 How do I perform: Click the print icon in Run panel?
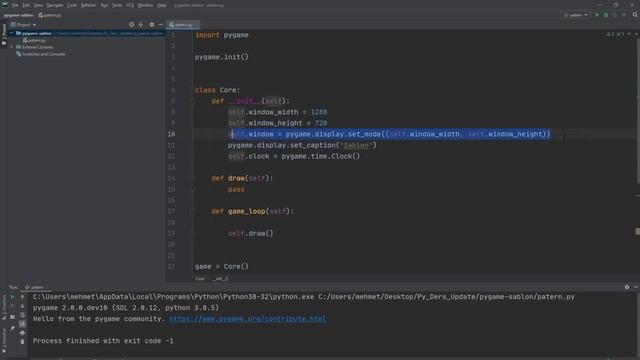22,333
